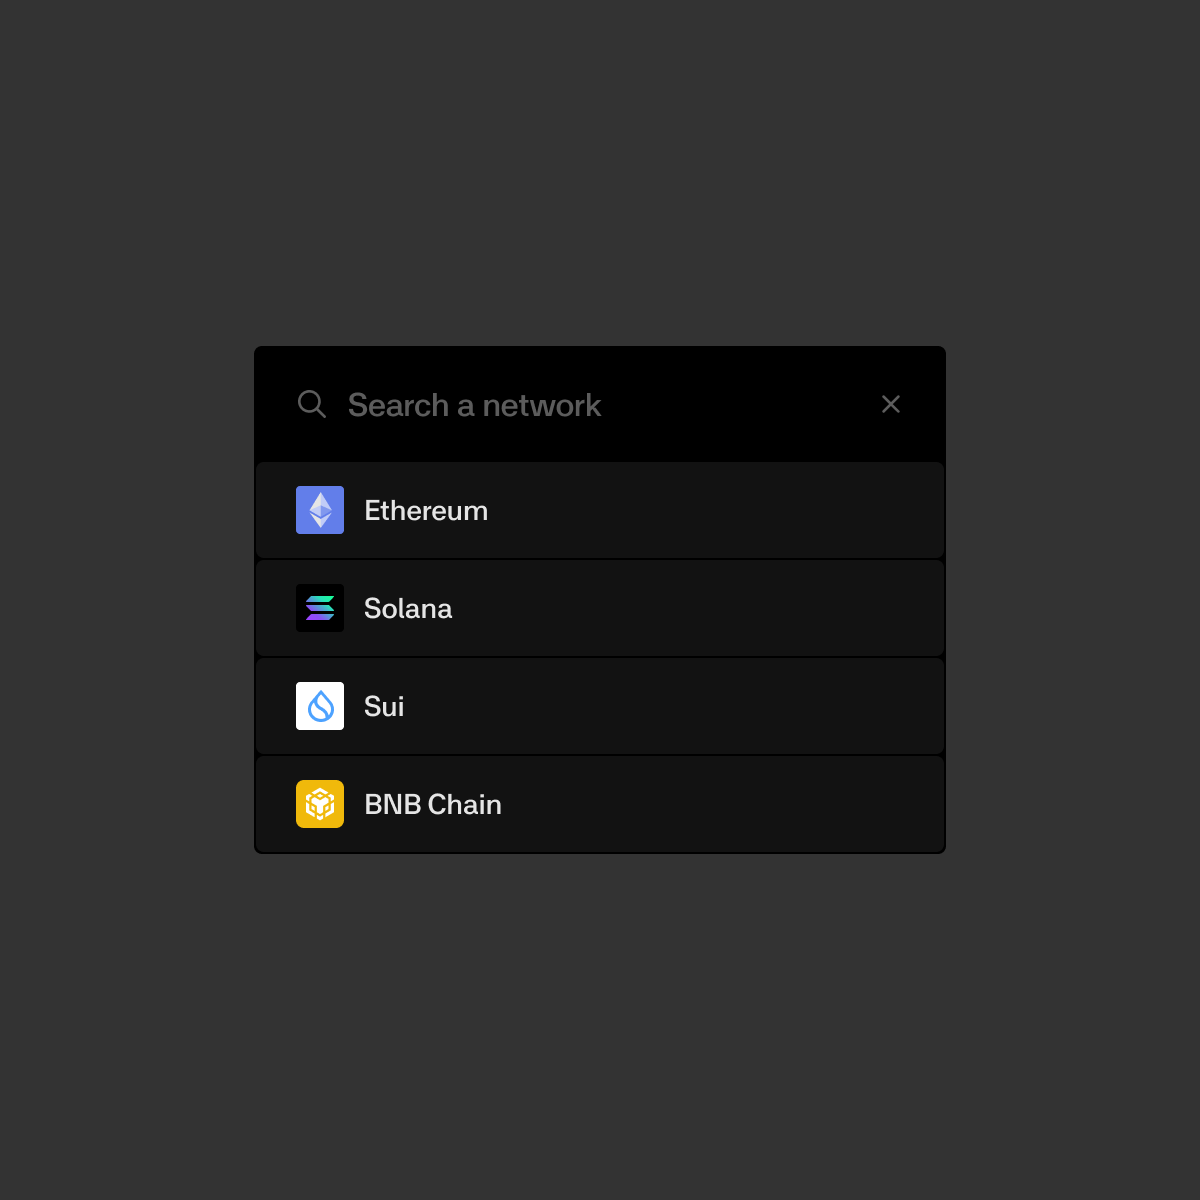This screenshot has width=1200, height=1200.
Task: Dismiss the network picker with the X
Action: click(x=890, y=404)
